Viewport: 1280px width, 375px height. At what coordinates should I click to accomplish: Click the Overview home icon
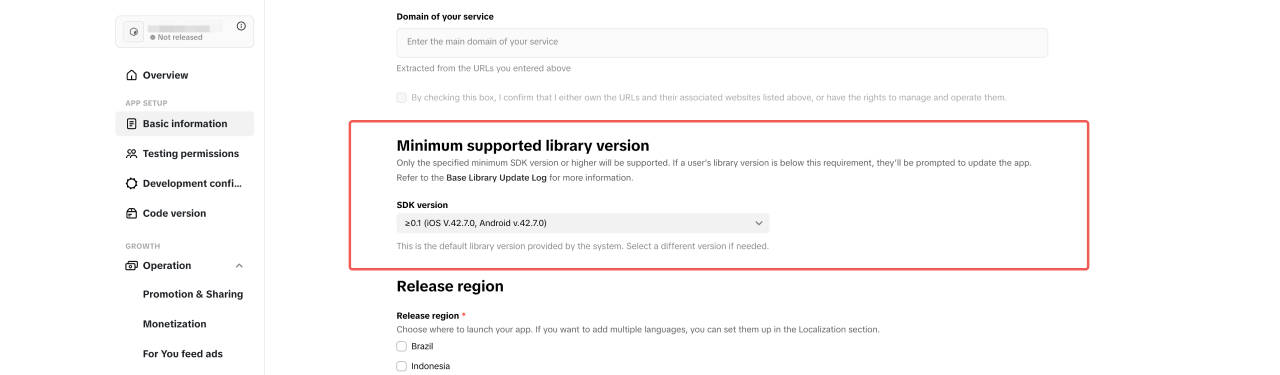[x=131, y=75]
